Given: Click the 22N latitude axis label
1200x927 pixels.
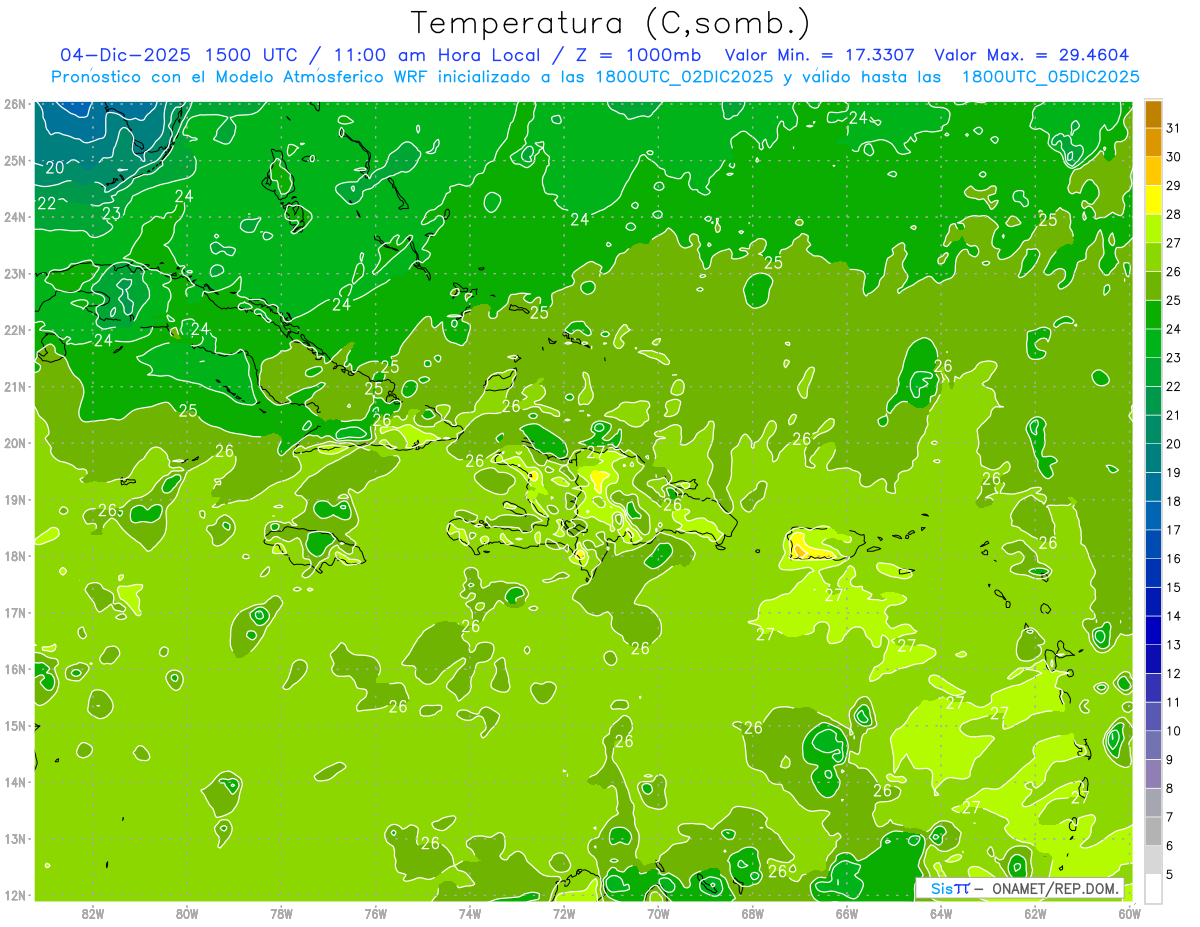Looking at the screenshot, I should coord(14,330).
